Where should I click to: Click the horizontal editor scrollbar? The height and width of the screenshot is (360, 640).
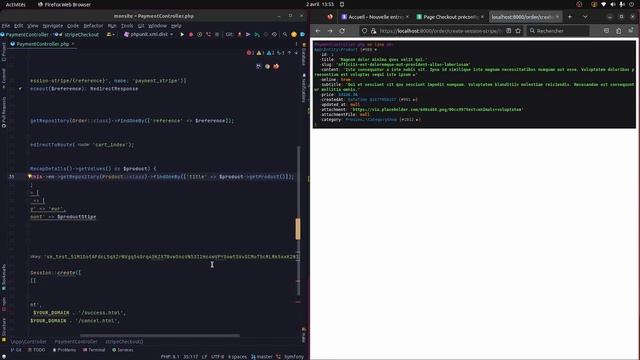159,336
